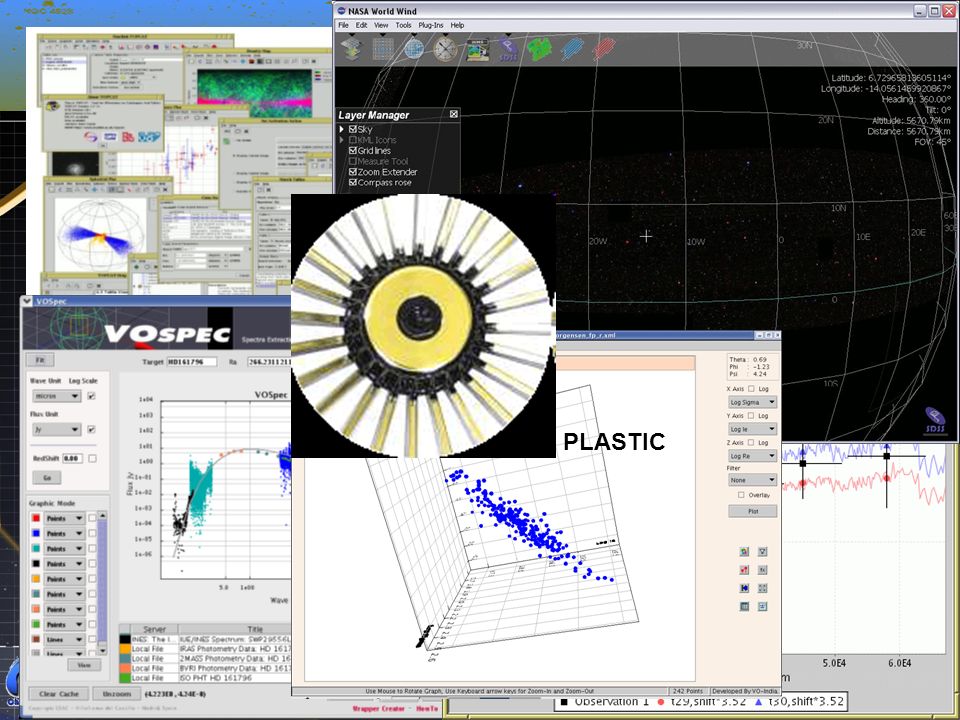Click the table icon in 3D plot sidebar
The width and height of the screenshot is (960, 720).
tap(744, 607)
